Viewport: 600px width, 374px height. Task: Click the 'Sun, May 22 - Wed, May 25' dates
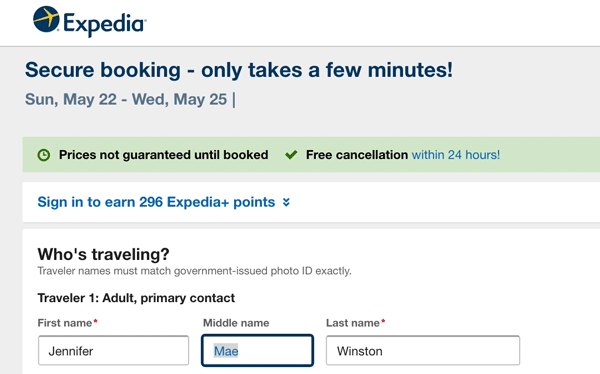click(x=126, y=99)
